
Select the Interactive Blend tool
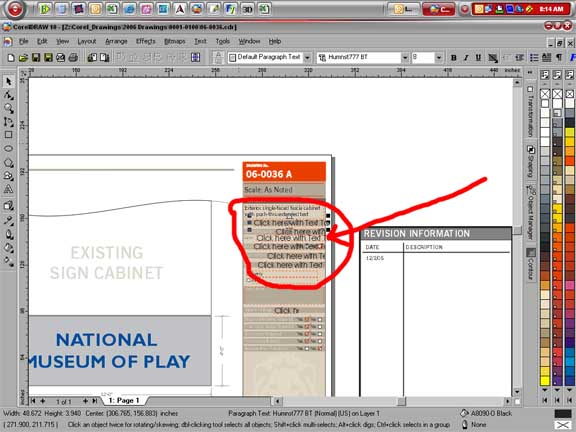point(8,206)
